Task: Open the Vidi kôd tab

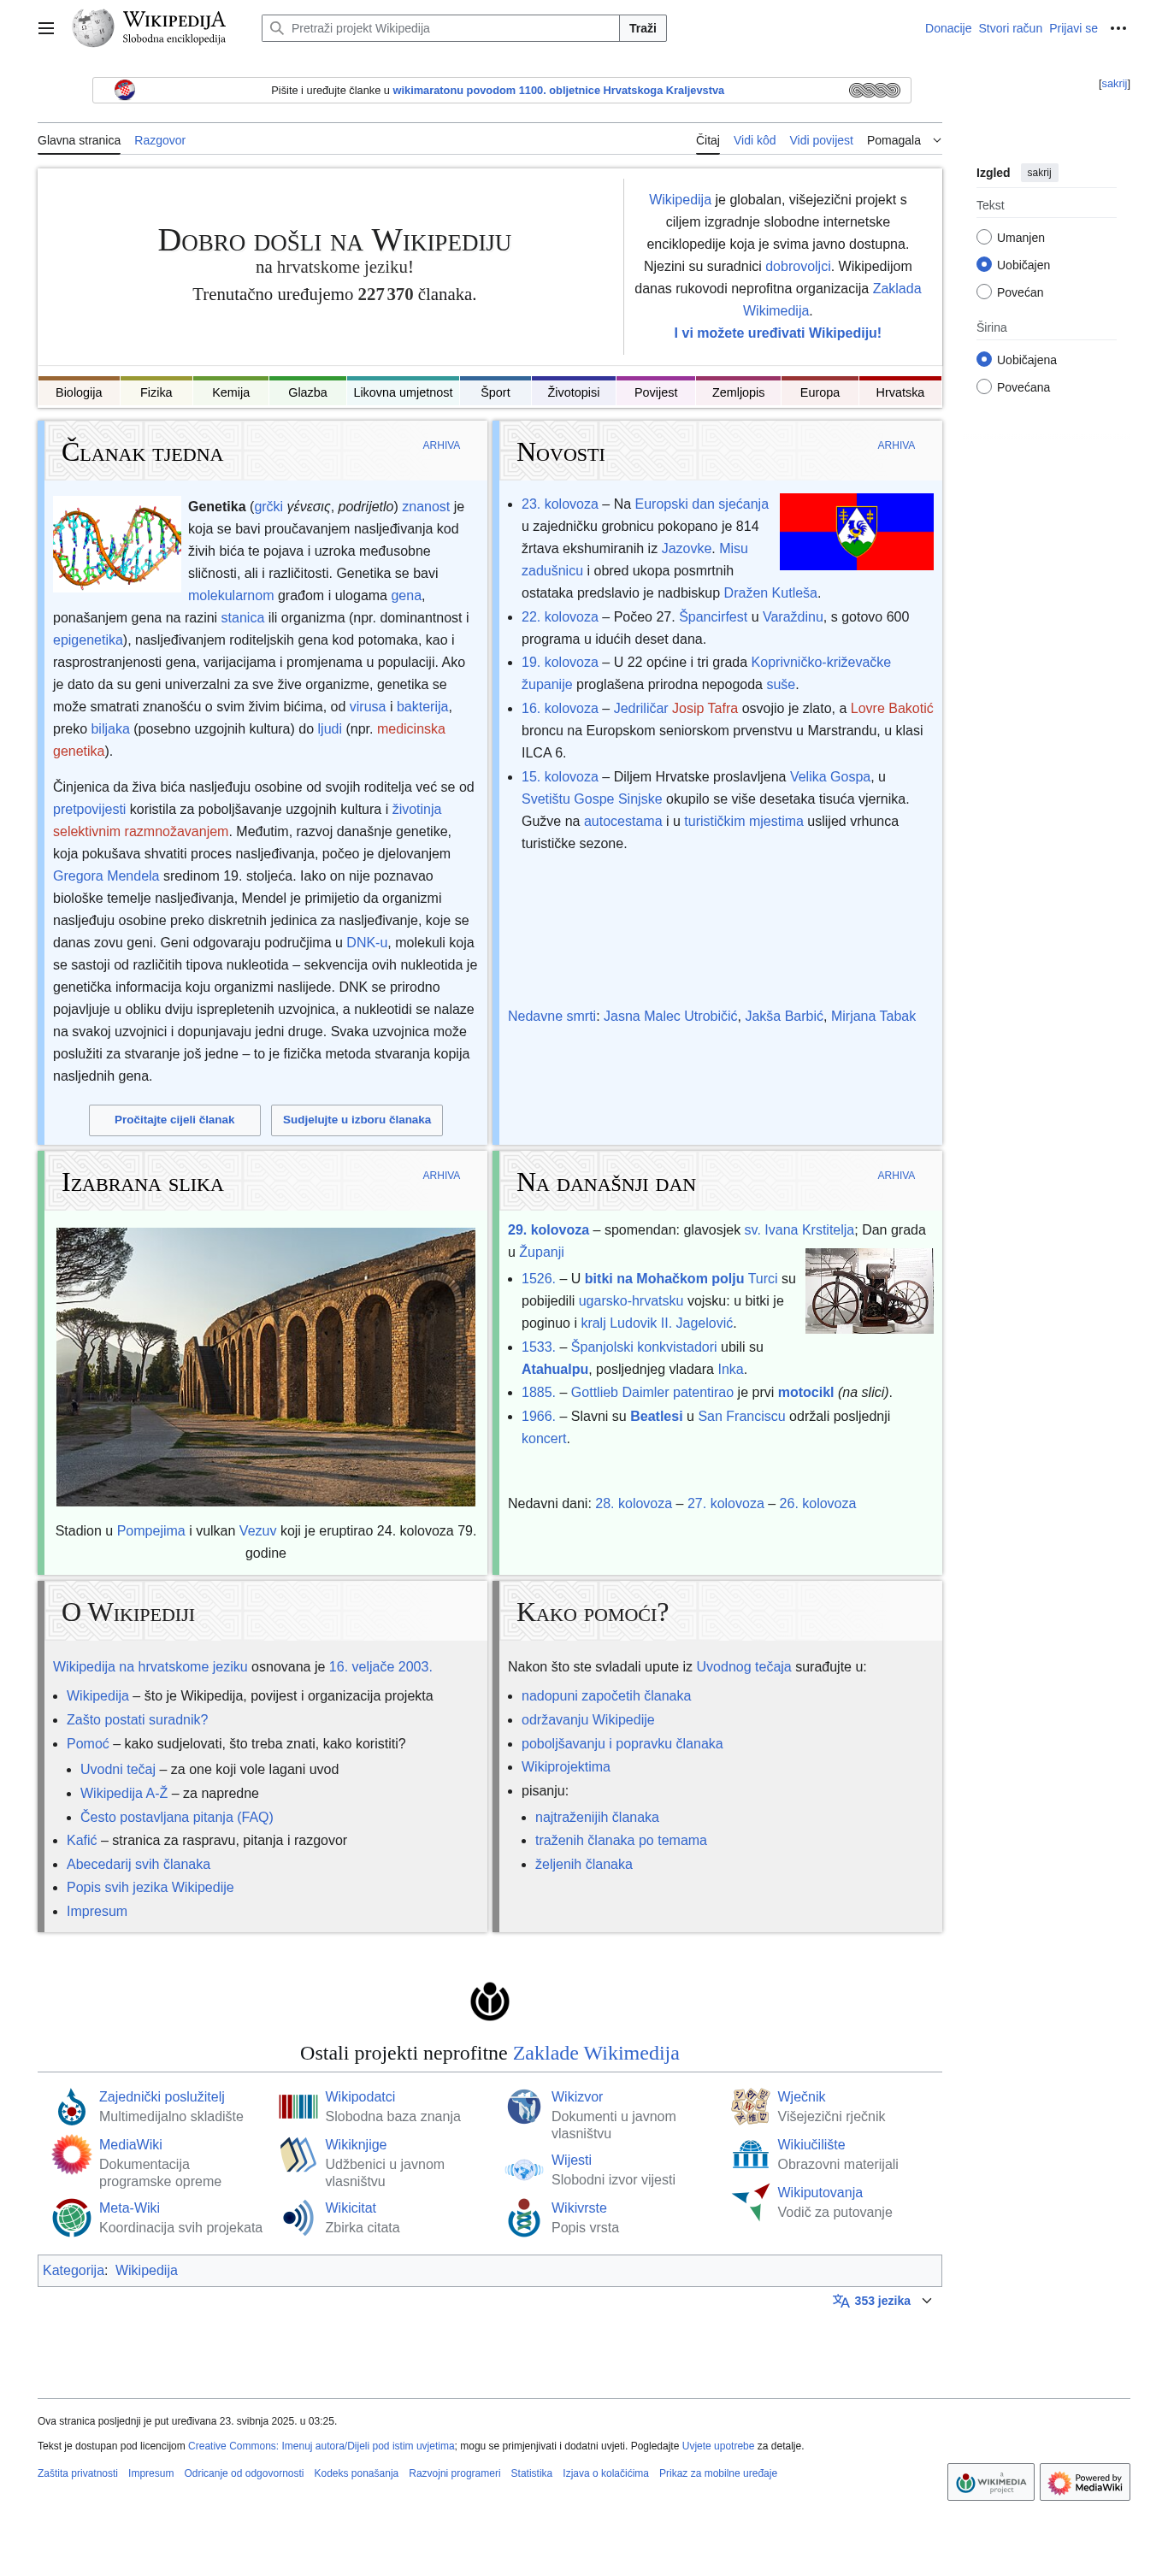Action: [754, 140]
